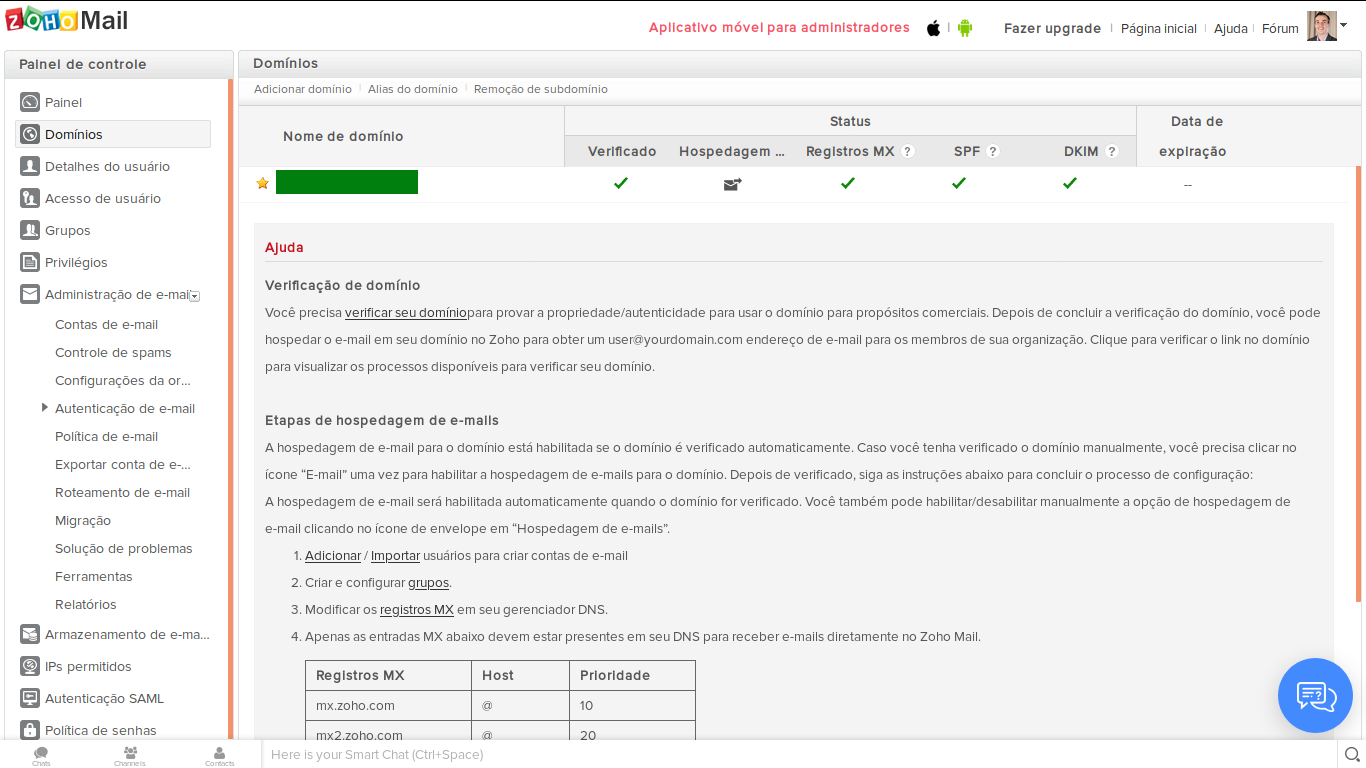Click the Verificado green checkmark
This screenshot has width=1366, height=768.
[x=621, y=183]
